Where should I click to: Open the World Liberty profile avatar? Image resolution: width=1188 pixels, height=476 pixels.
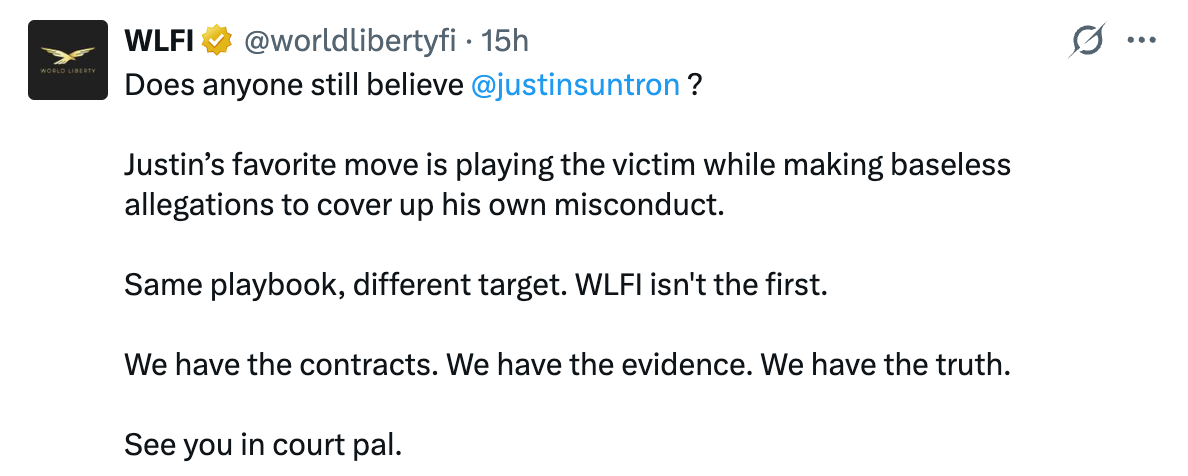(68, 61)
